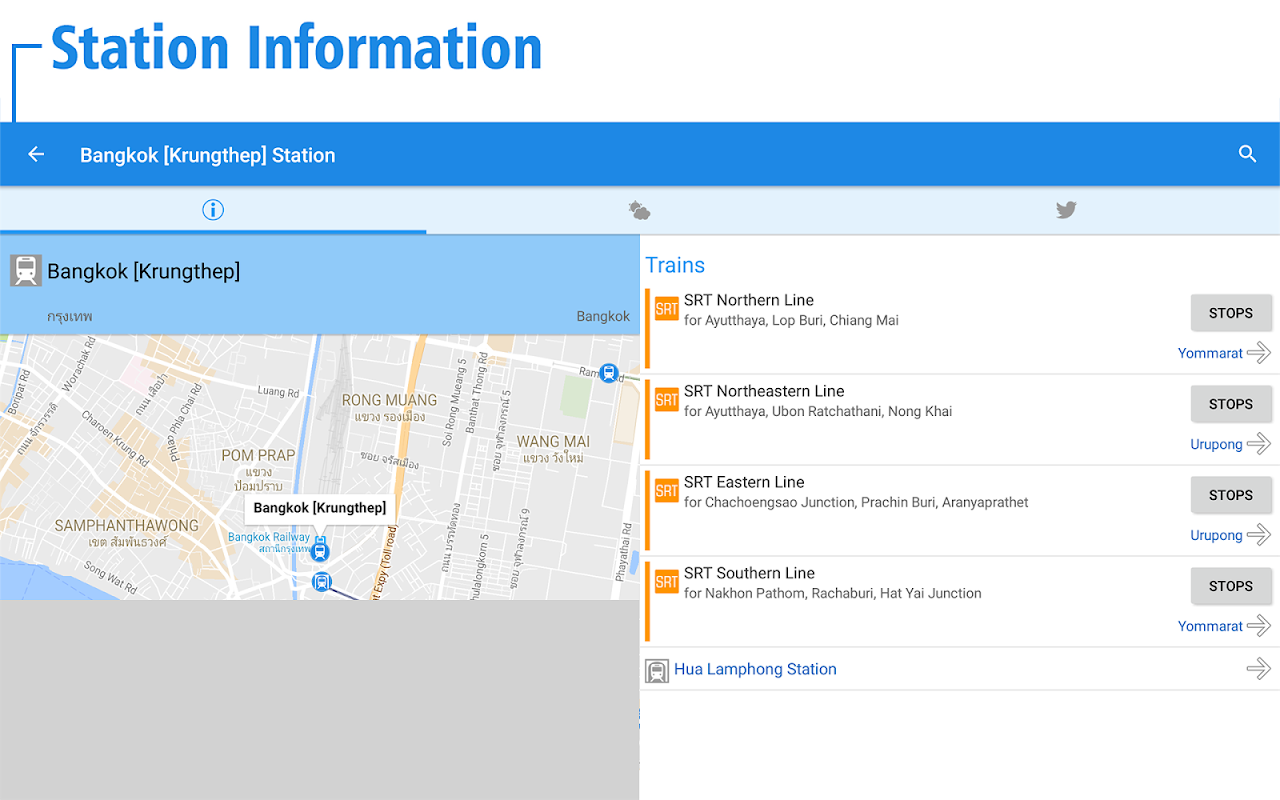Click 'for Nakhon Pathom, Rachaburi, Hat Yai Junction' text
The image size is (1280, 800).
coord(833,594)
